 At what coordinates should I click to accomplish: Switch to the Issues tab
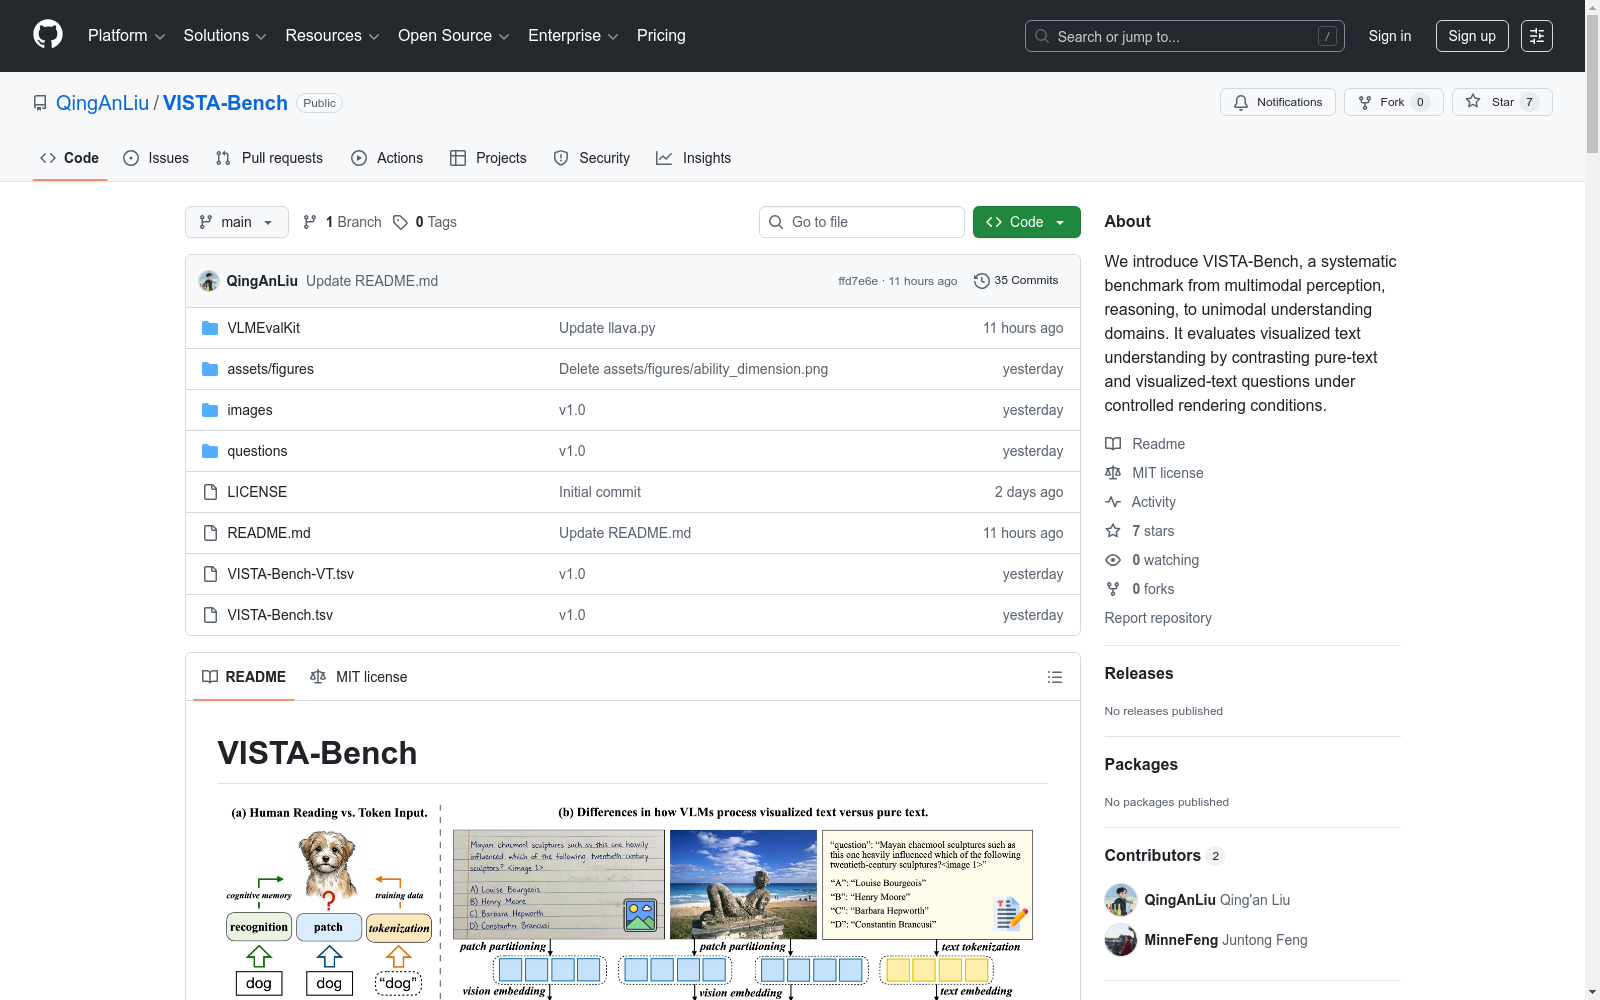pyautogui.click(x=156, y=158)
